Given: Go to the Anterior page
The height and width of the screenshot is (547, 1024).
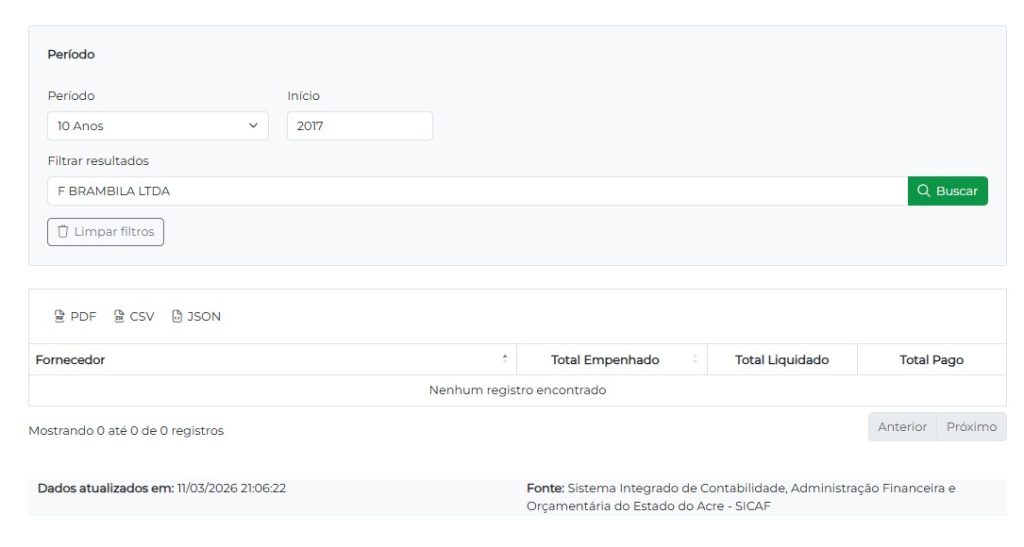Looking at the screenshot, I should pos(901,427).
